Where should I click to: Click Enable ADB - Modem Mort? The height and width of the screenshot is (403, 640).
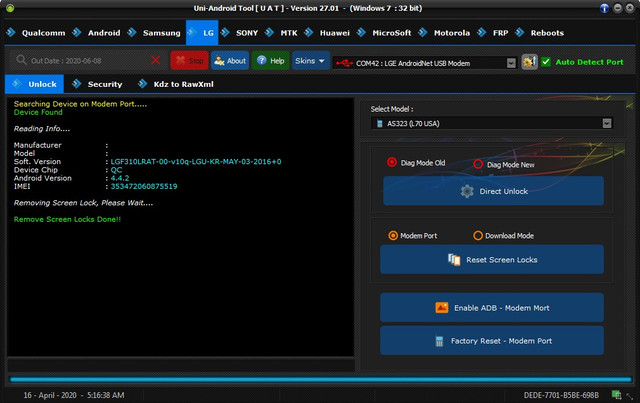click(x=492, y=308)
